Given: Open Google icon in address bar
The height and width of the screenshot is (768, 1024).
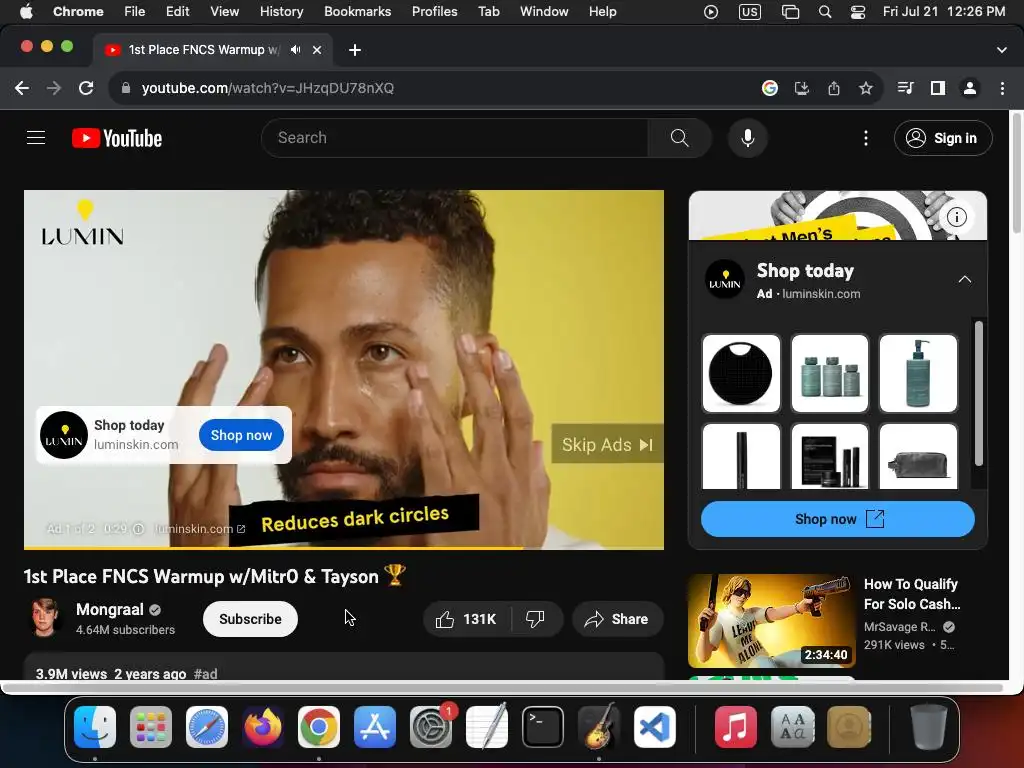Looking at the screenshot, I should coord(770,88).
